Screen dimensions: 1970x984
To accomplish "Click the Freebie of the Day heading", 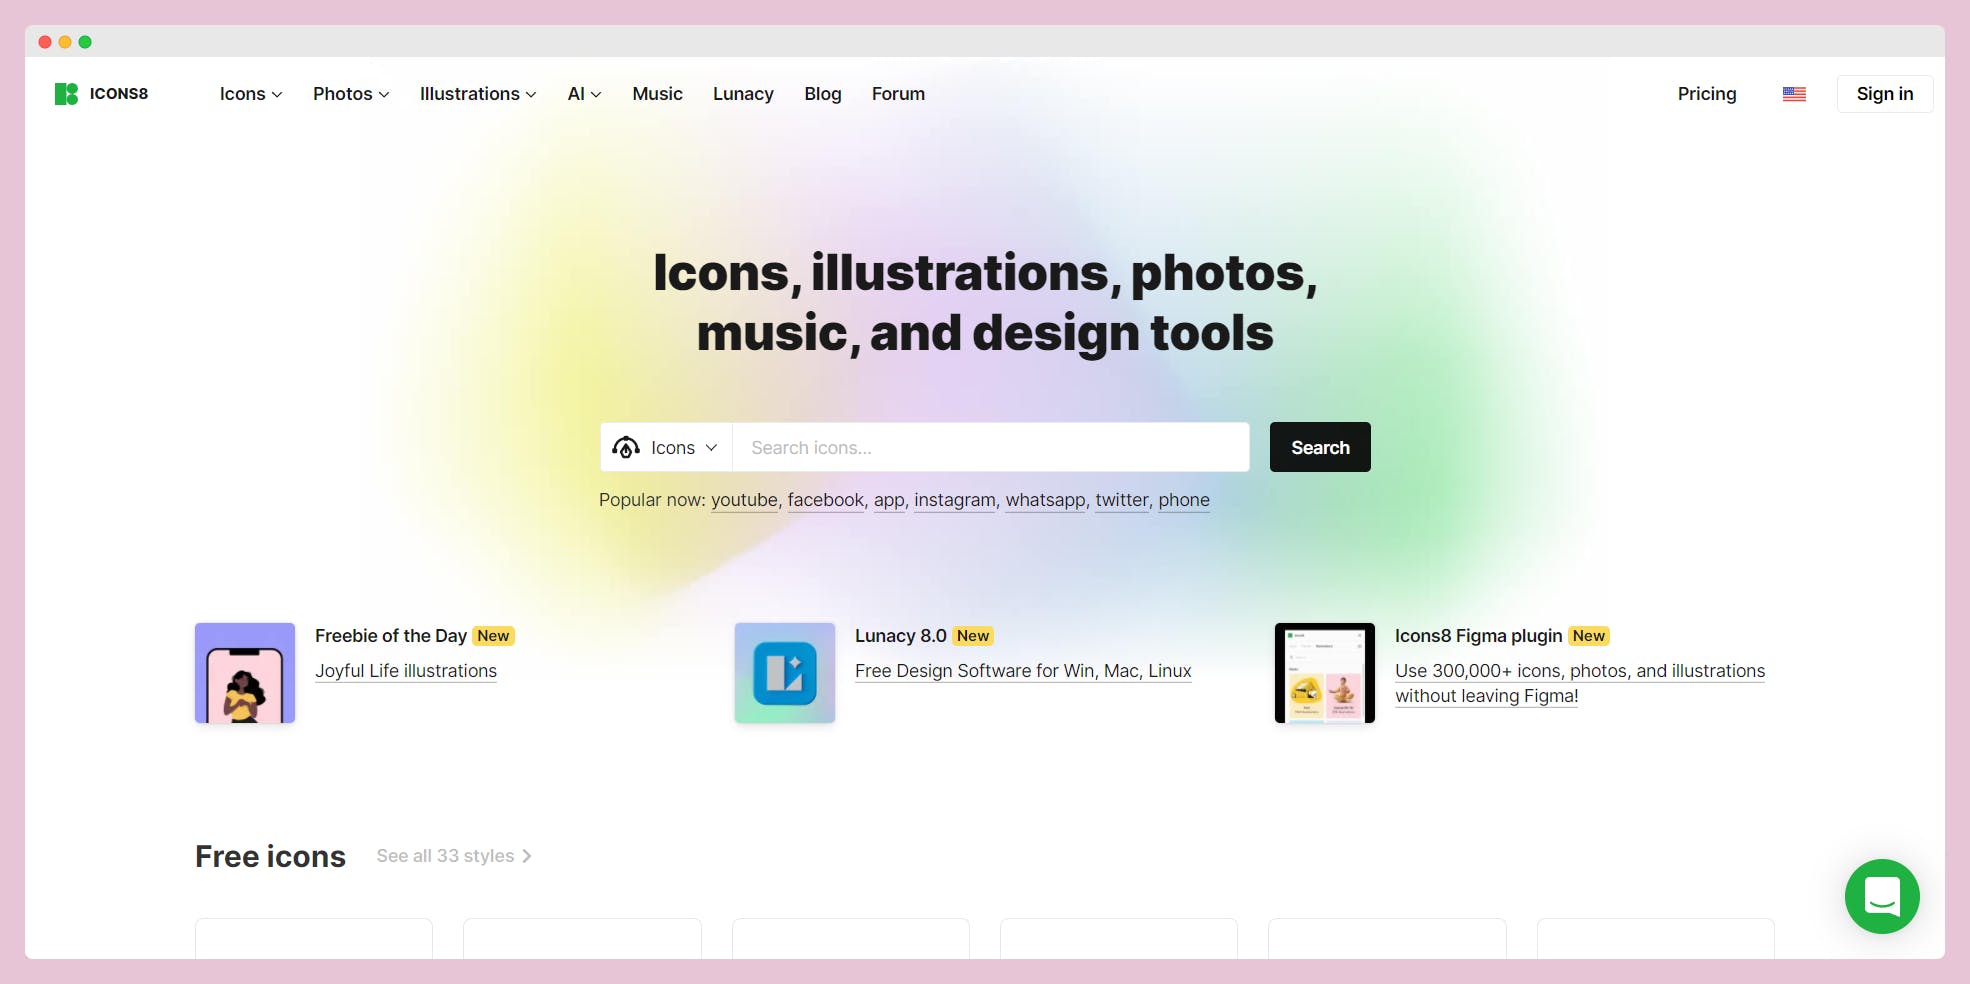I will point(391,636).
